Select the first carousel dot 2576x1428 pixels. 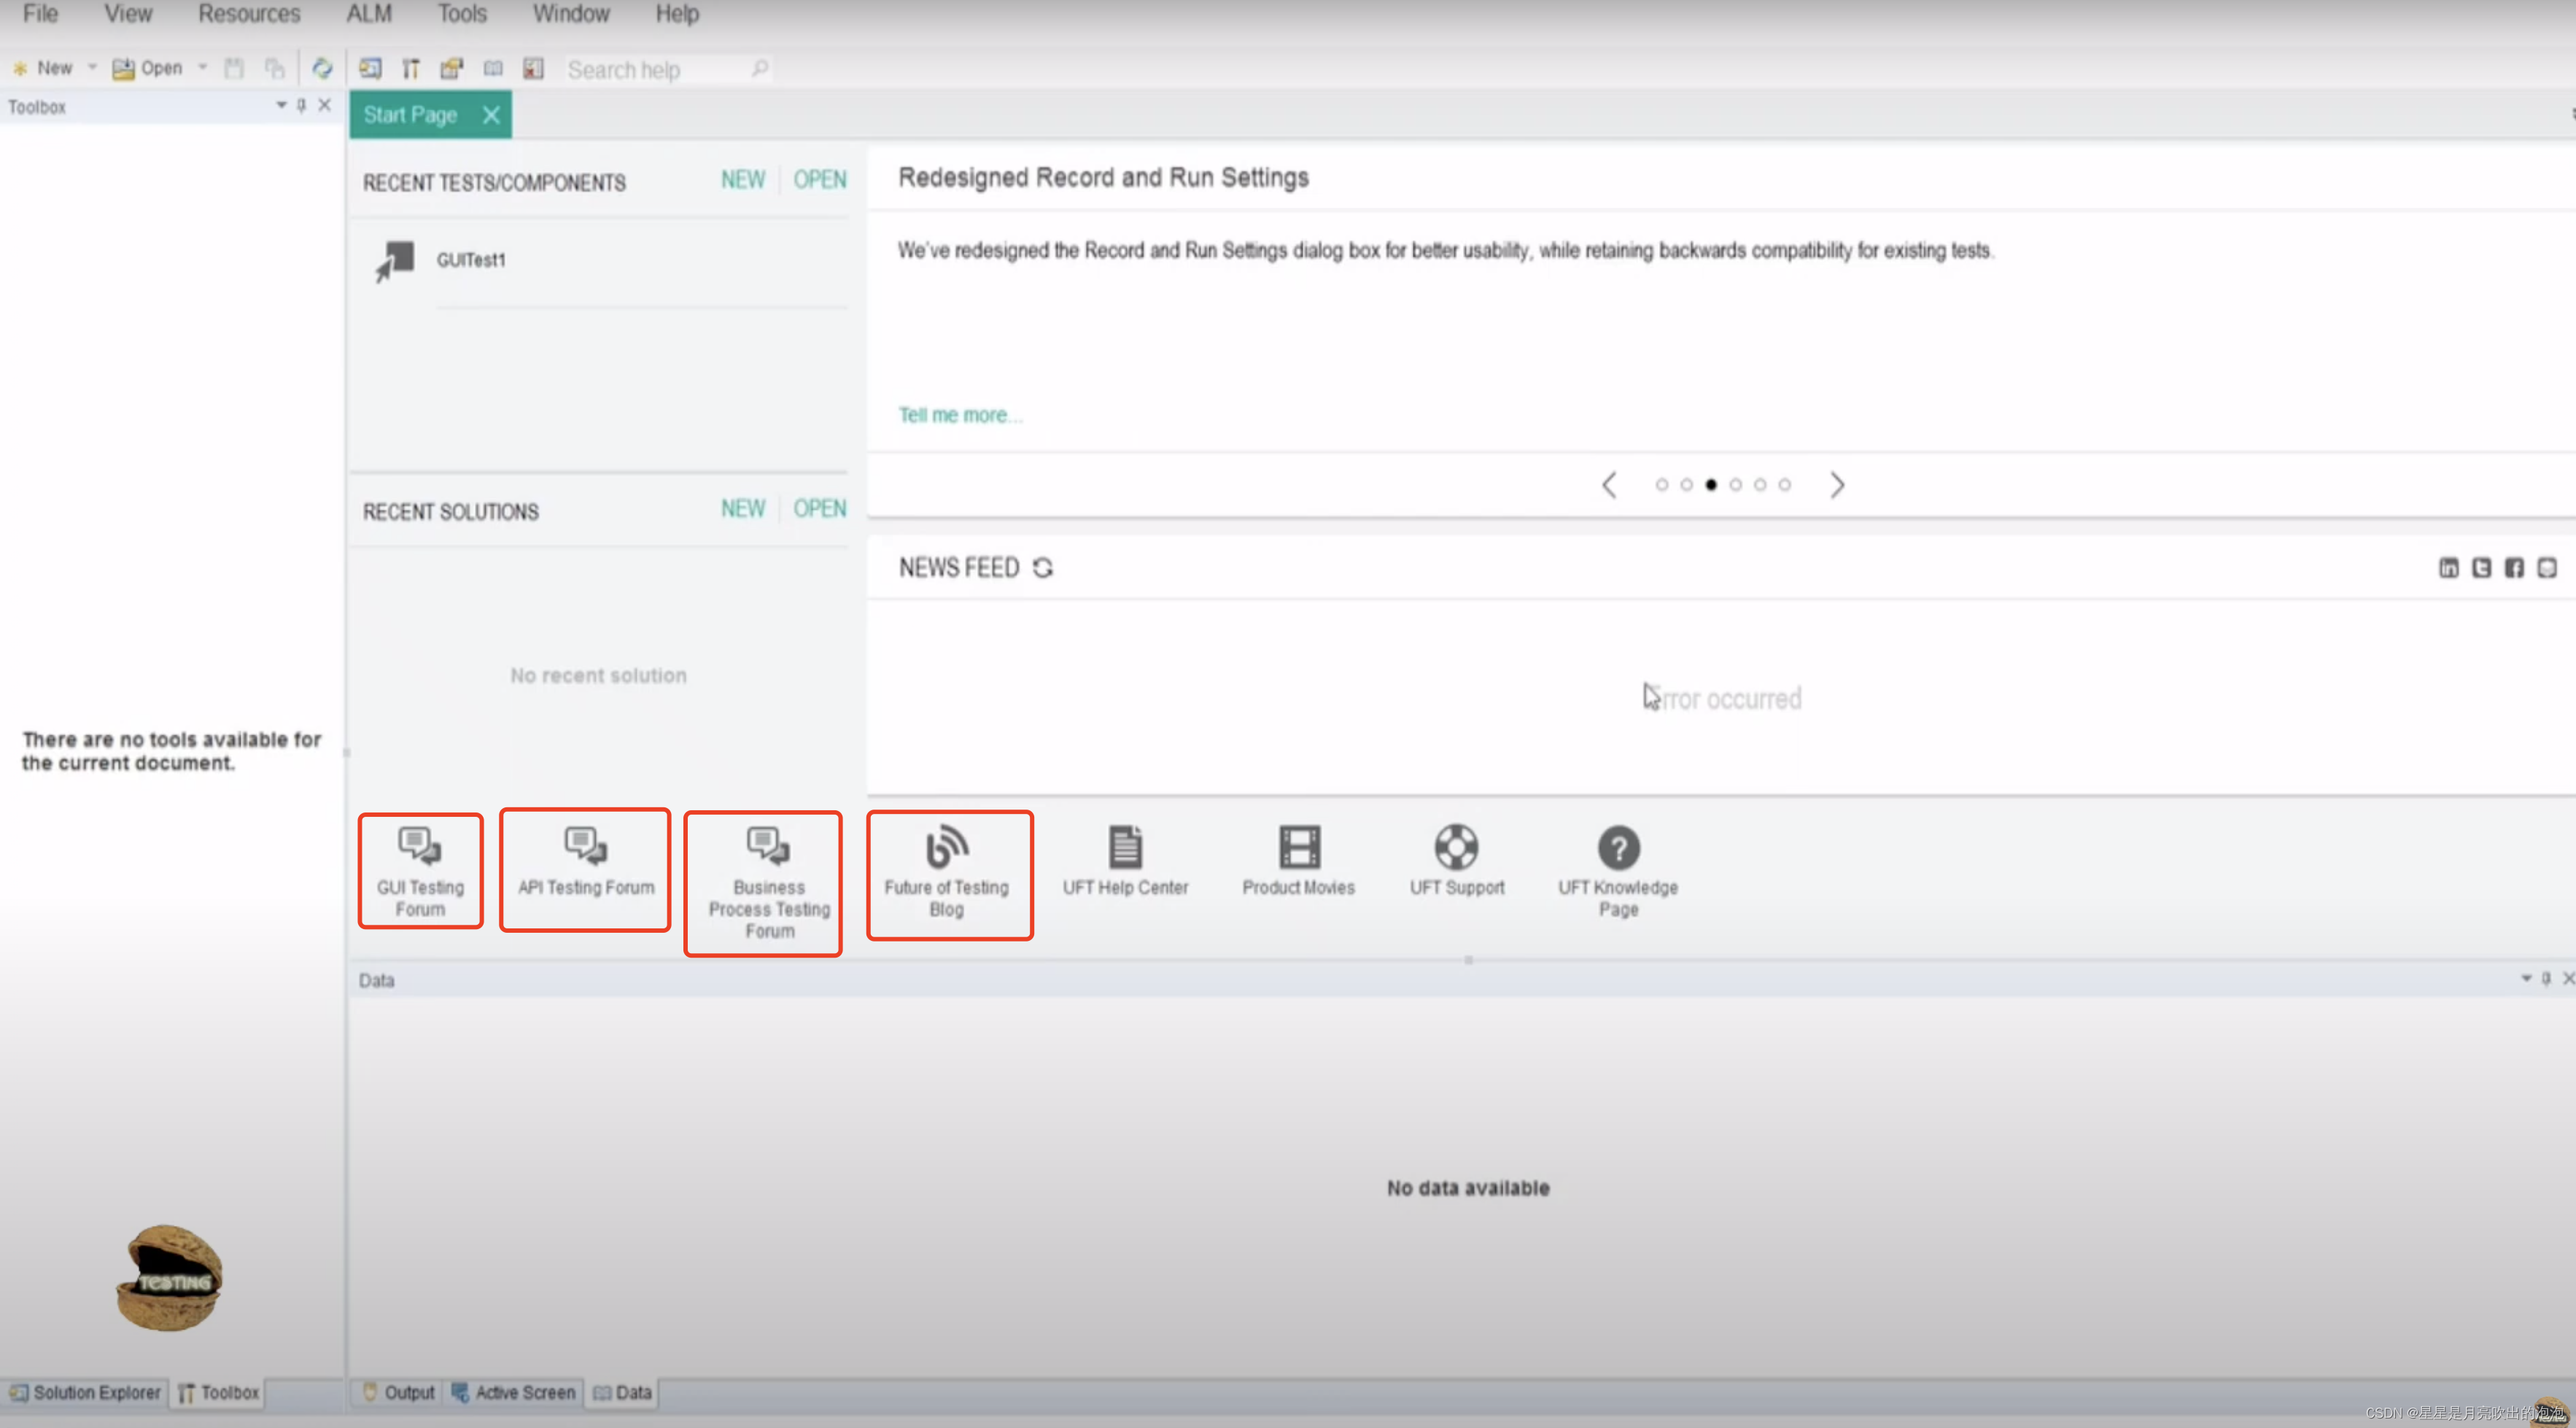coord(1662,485)
